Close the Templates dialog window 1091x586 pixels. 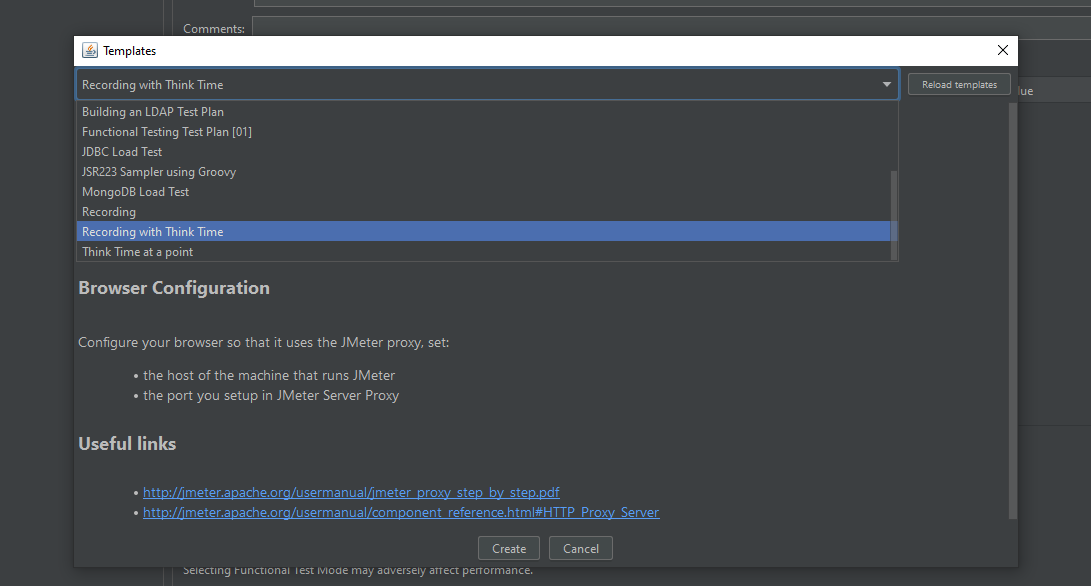pos(1003,50)
